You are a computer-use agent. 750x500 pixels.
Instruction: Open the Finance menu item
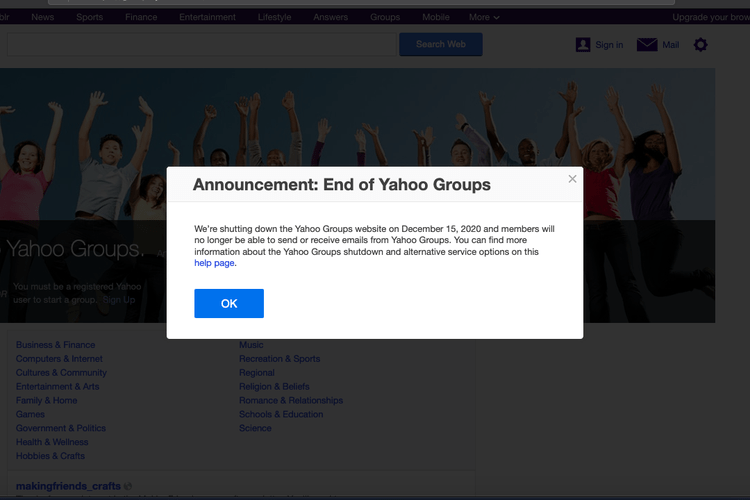(x=141, y=17)
